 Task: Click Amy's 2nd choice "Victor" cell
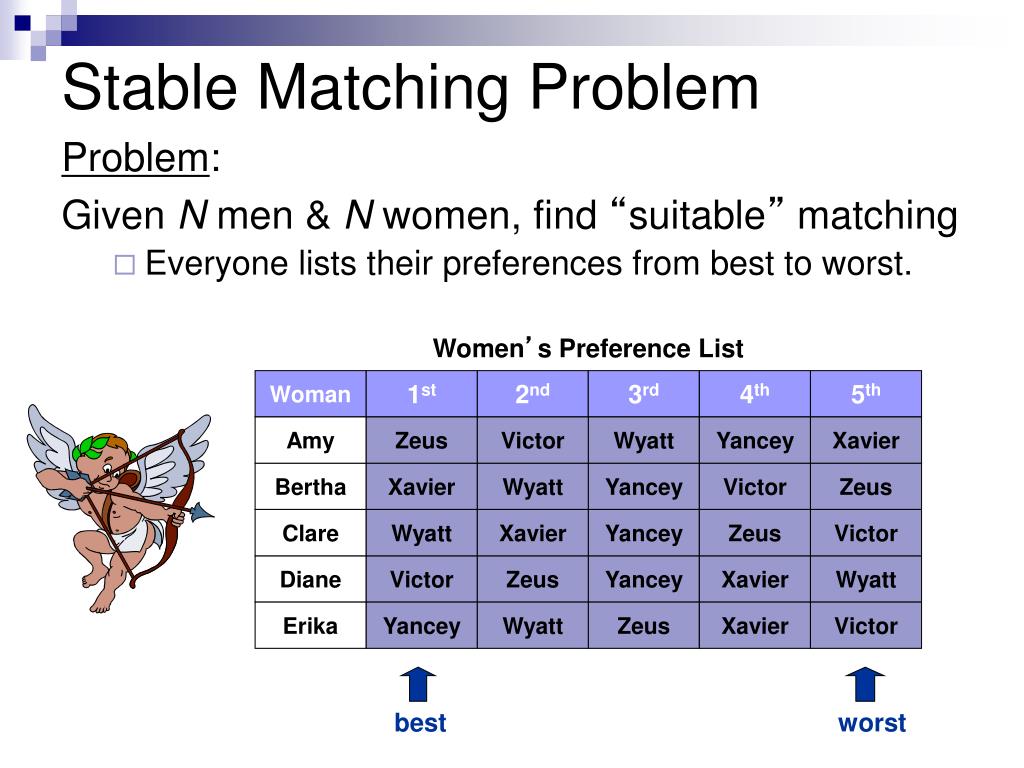click(532, 441)
